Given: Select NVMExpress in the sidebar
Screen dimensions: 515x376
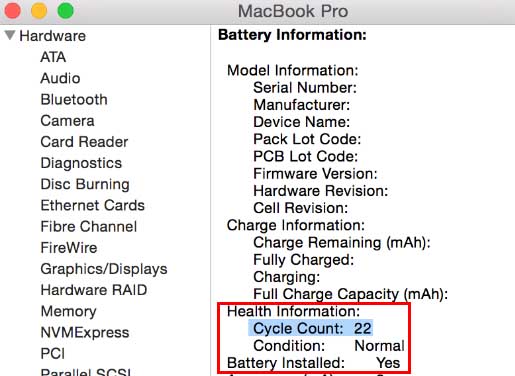Looking at the screenshot, I should point(85,333).
